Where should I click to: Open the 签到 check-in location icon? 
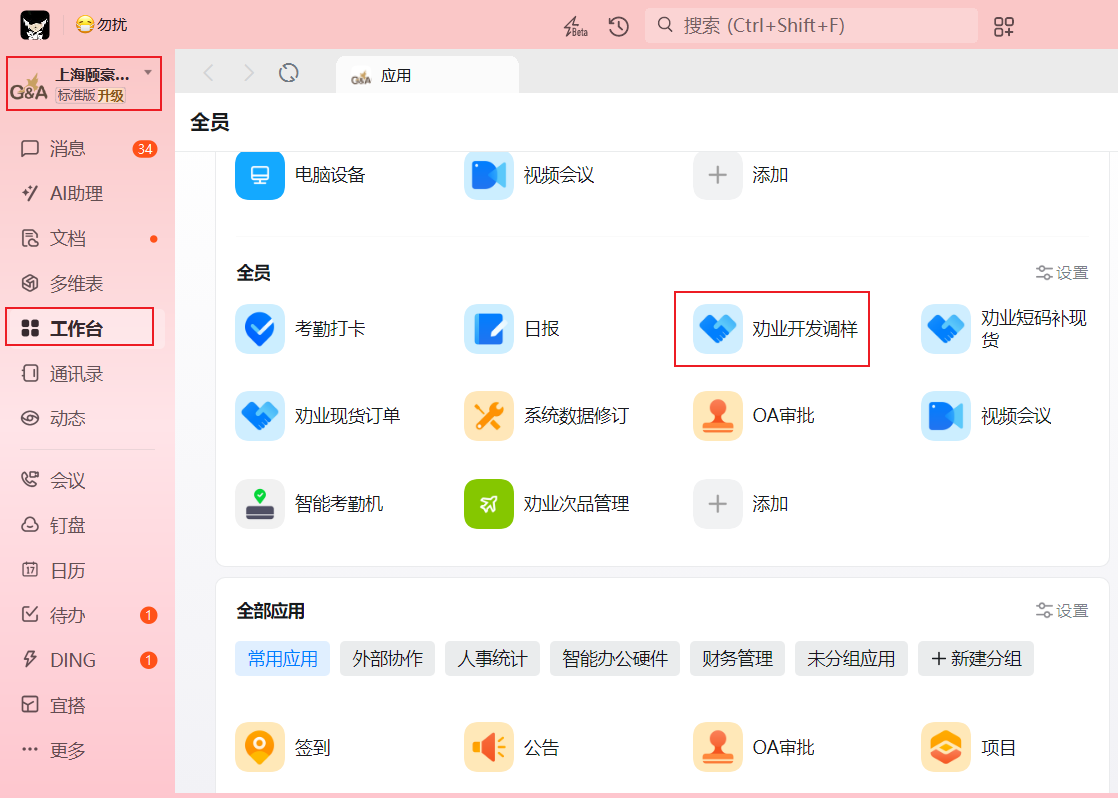tap(260, 747)
